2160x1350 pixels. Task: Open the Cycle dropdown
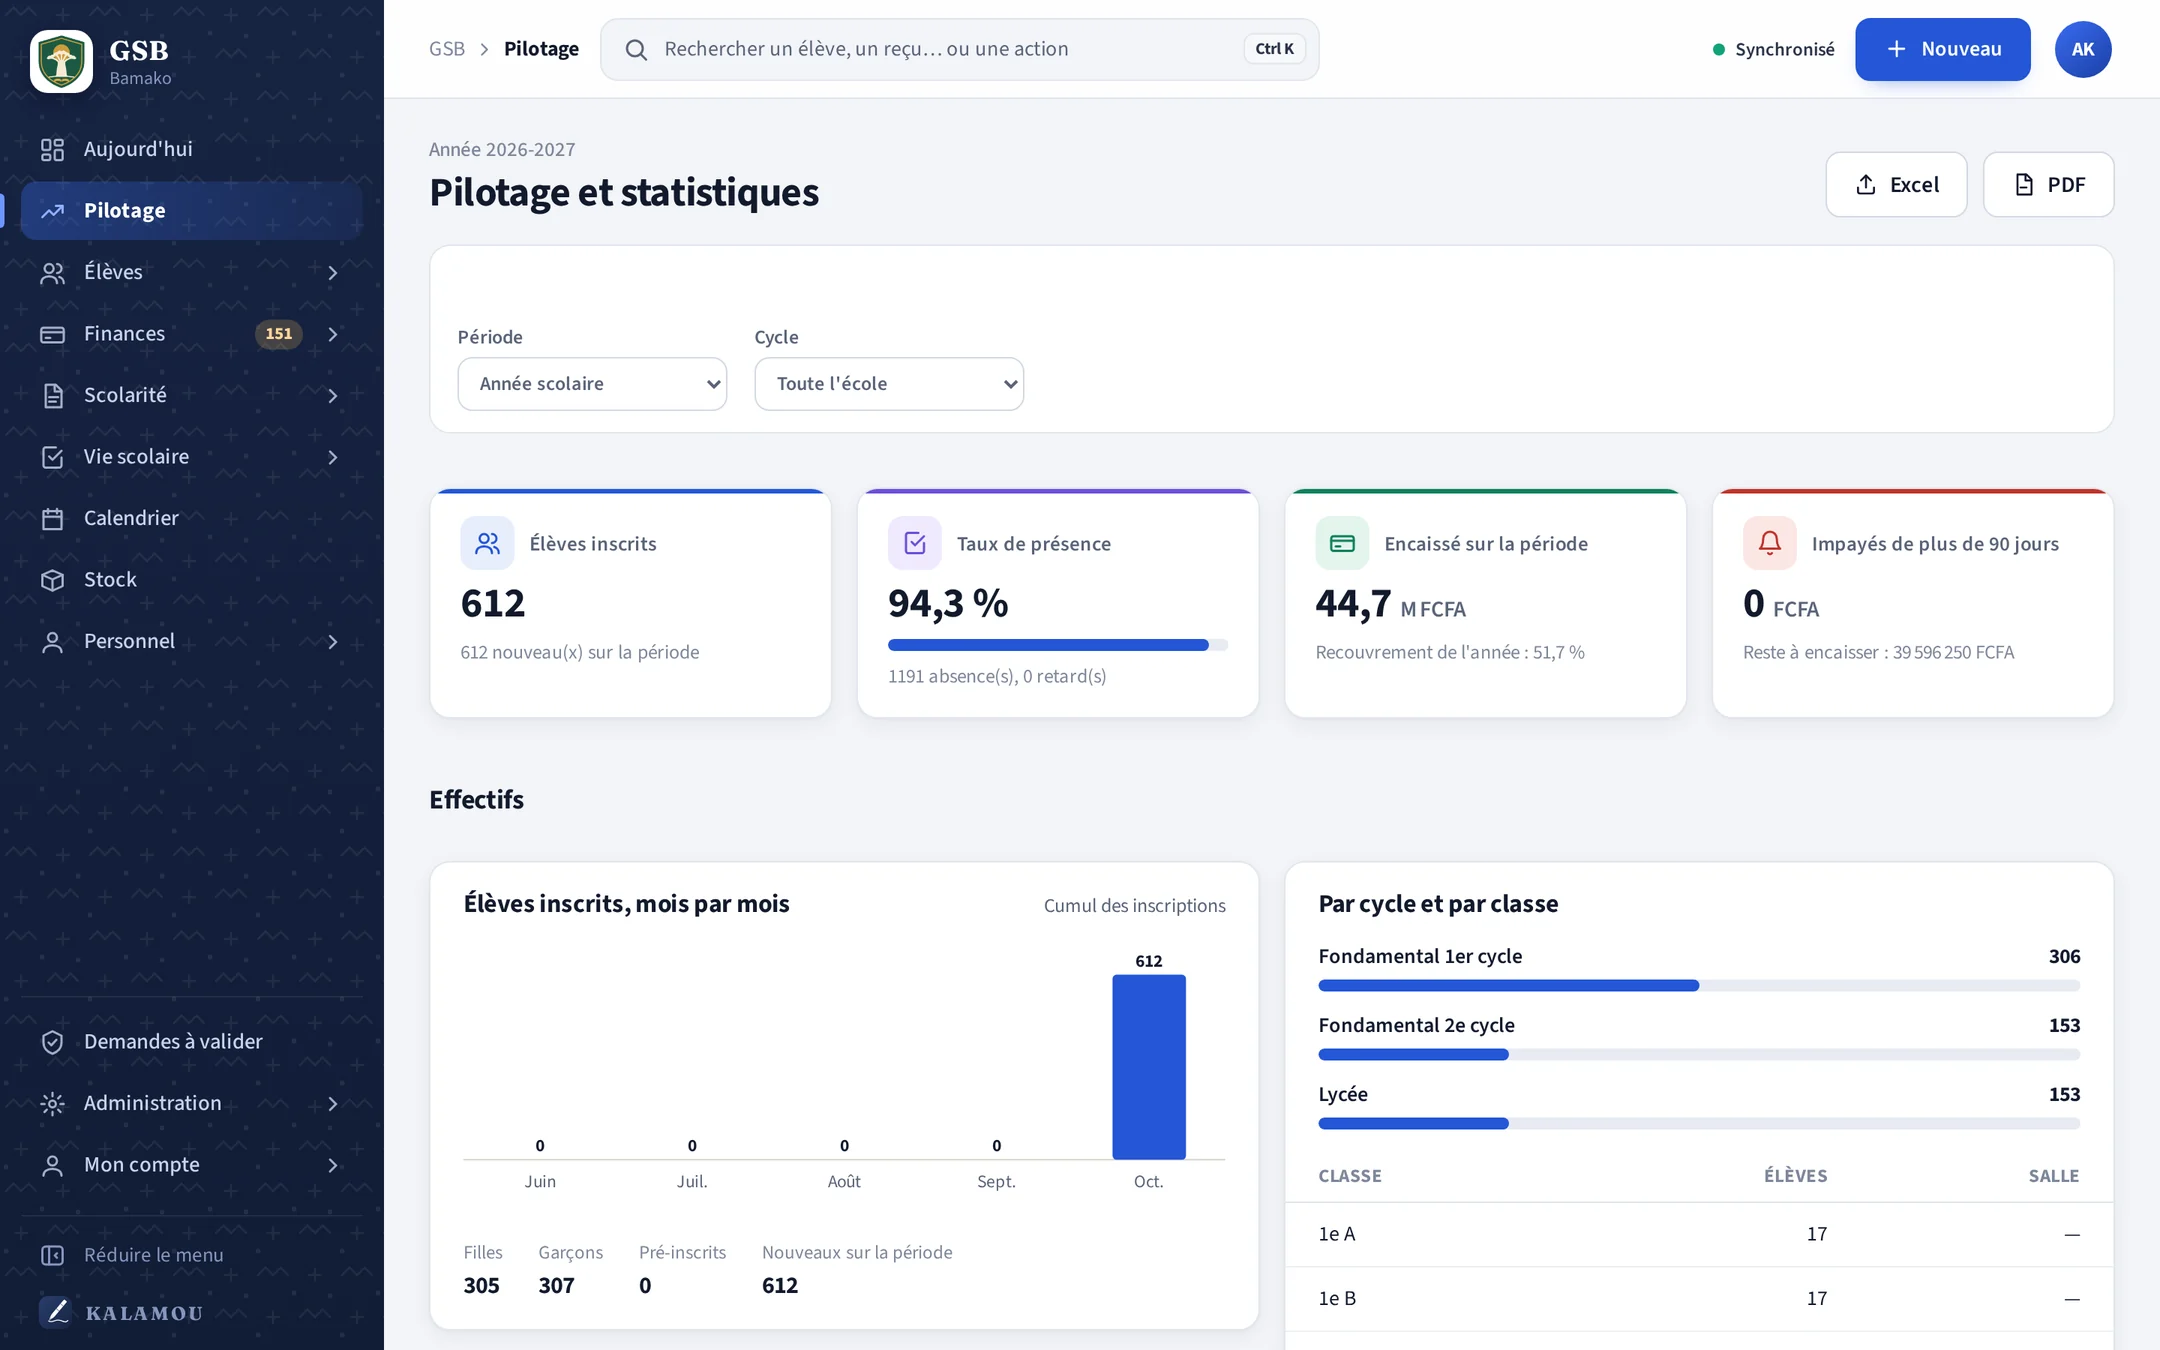tap(889, 384)
